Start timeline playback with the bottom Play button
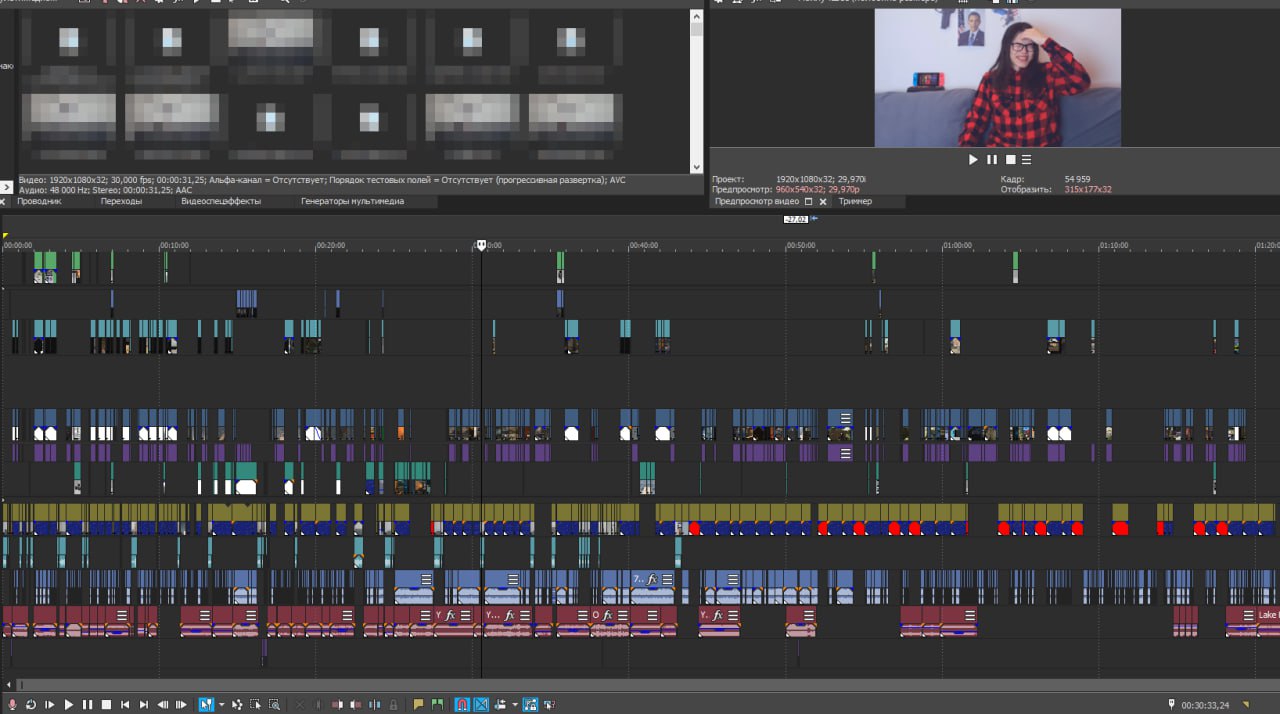Image resolution: width=1280 pixels, height=714 pixels. (x=69, y=704)
